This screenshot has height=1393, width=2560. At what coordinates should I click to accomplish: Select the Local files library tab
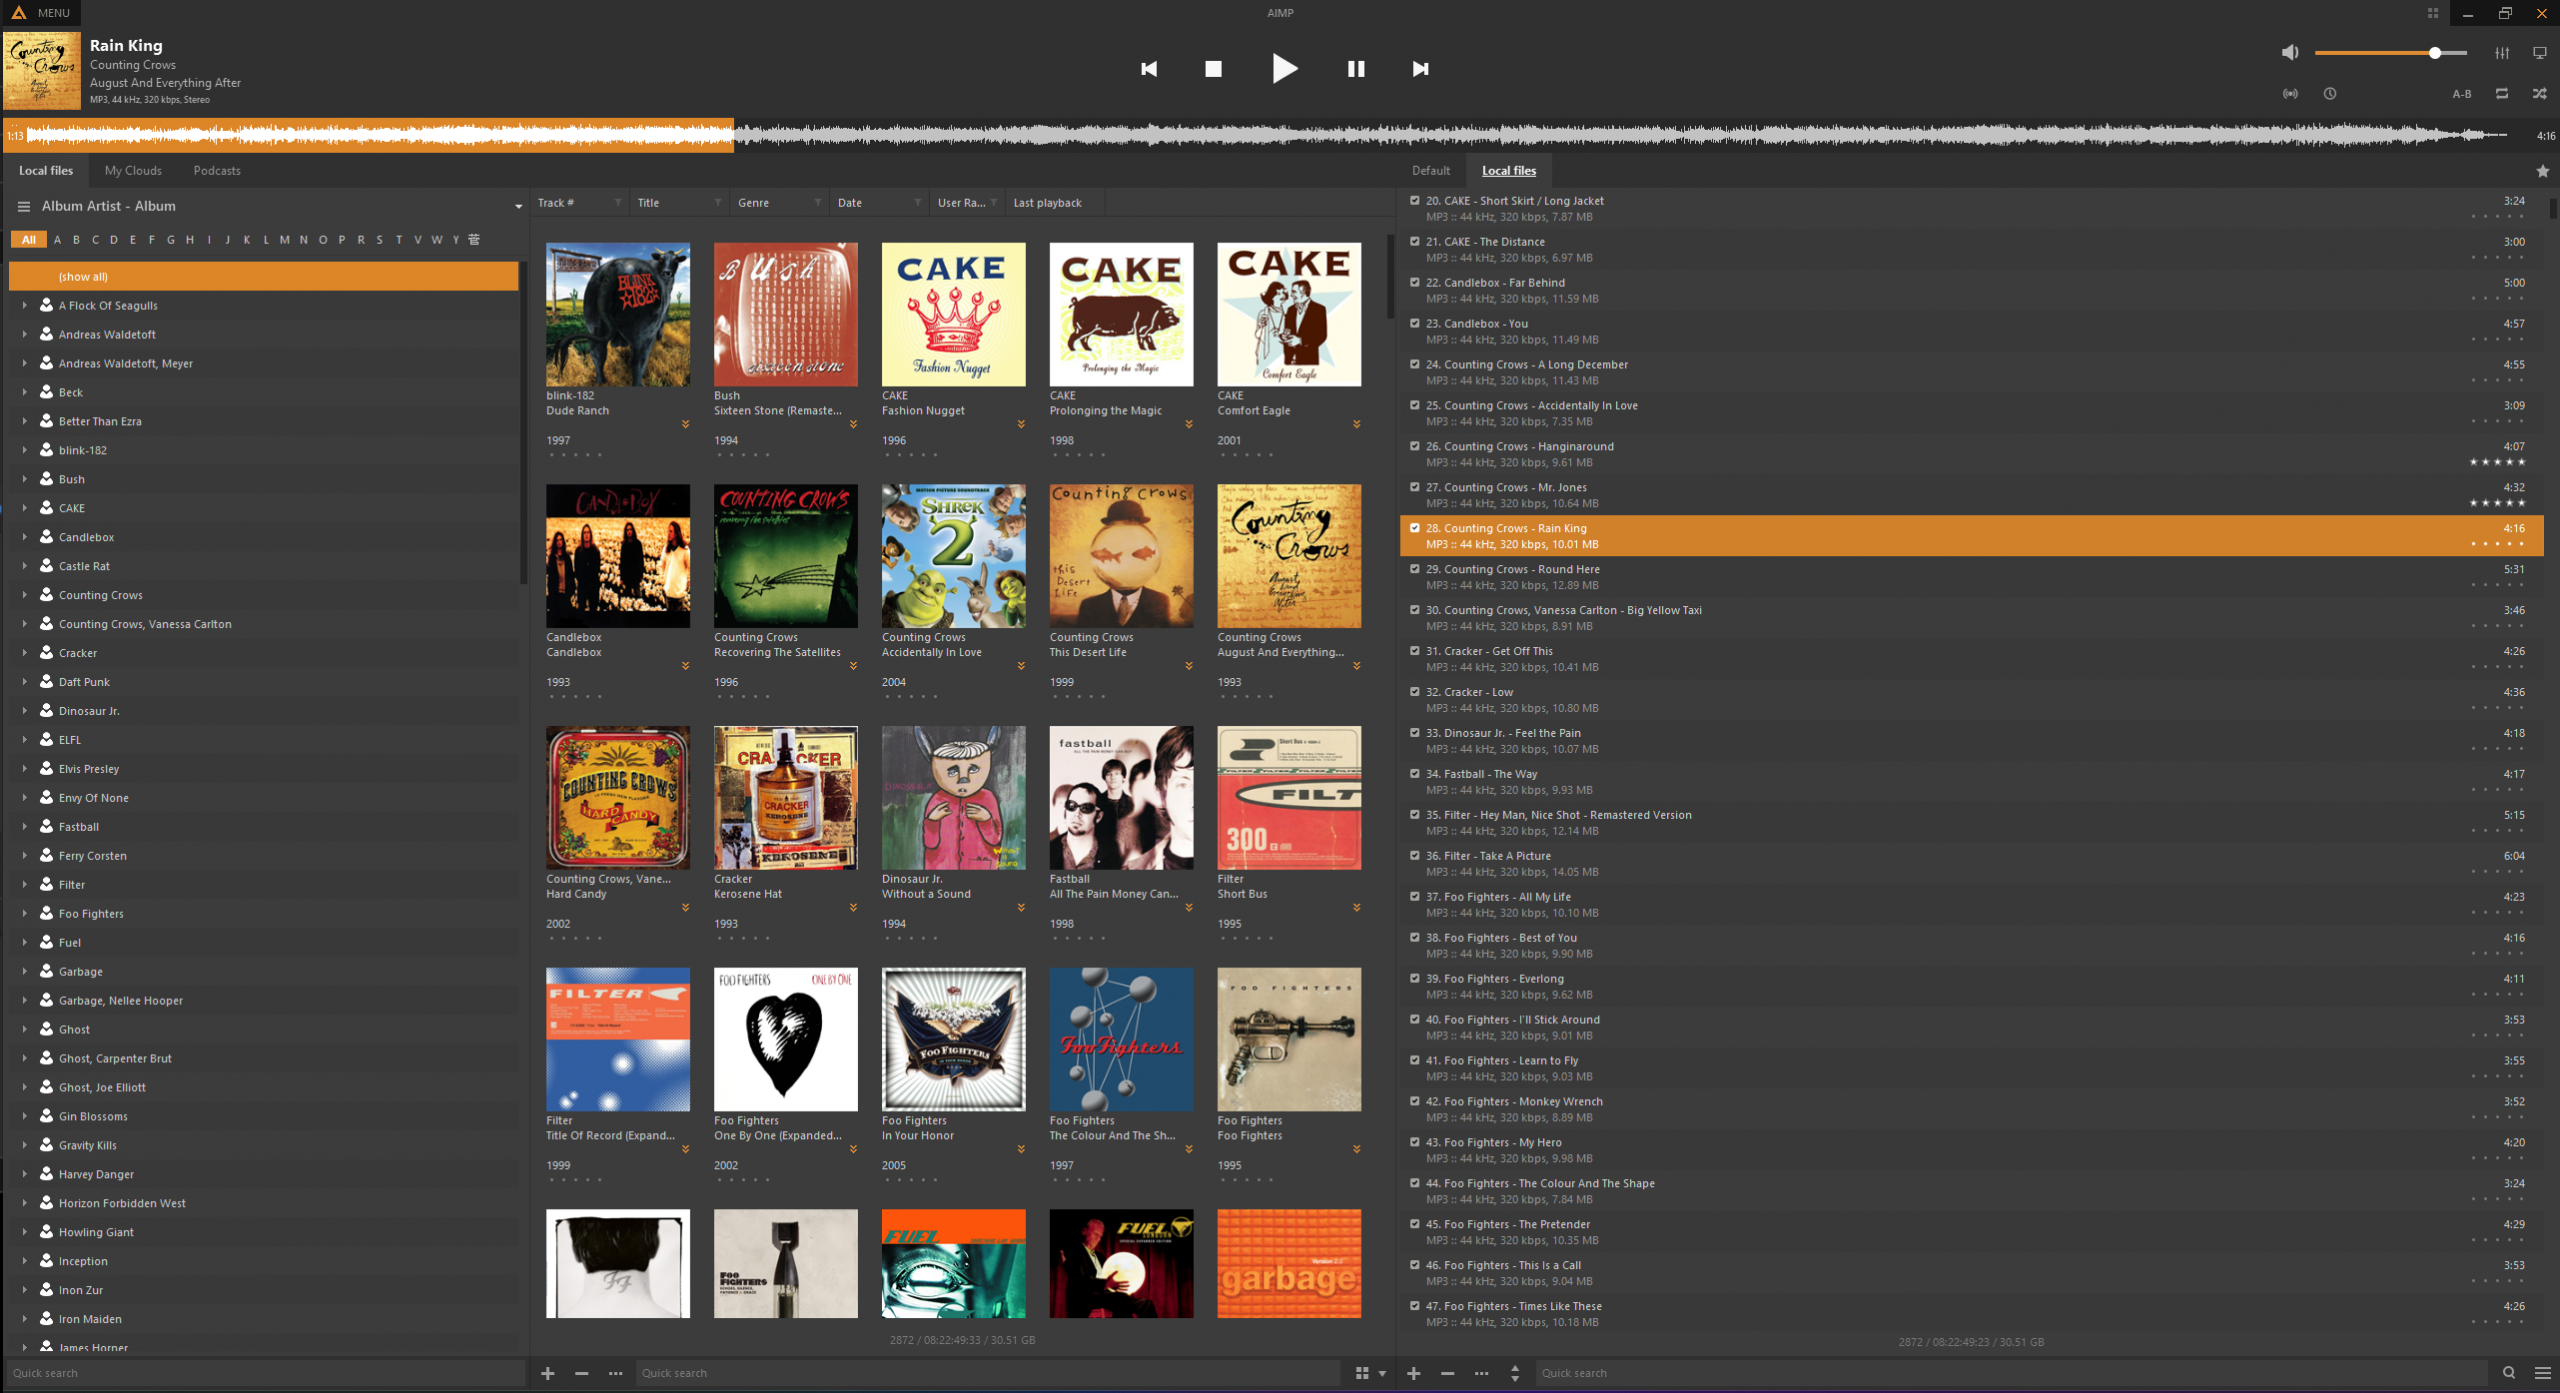coord(46,171)
